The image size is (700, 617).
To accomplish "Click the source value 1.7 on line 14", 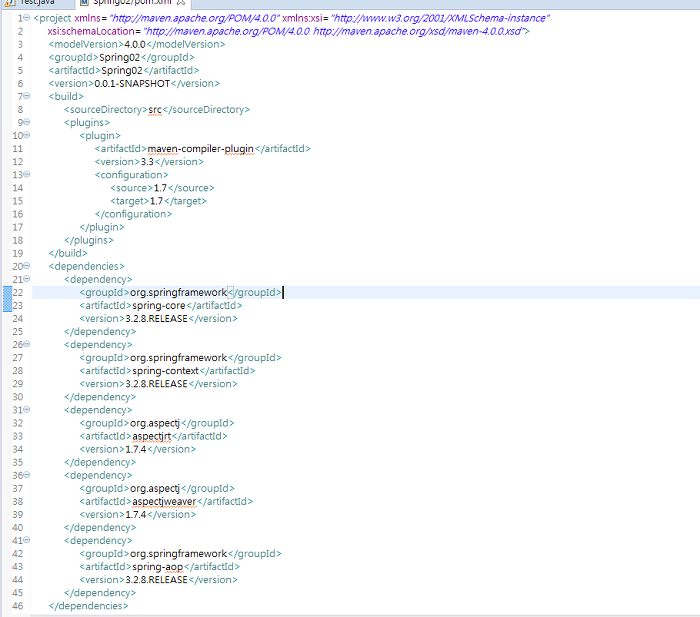I will 160,188.
